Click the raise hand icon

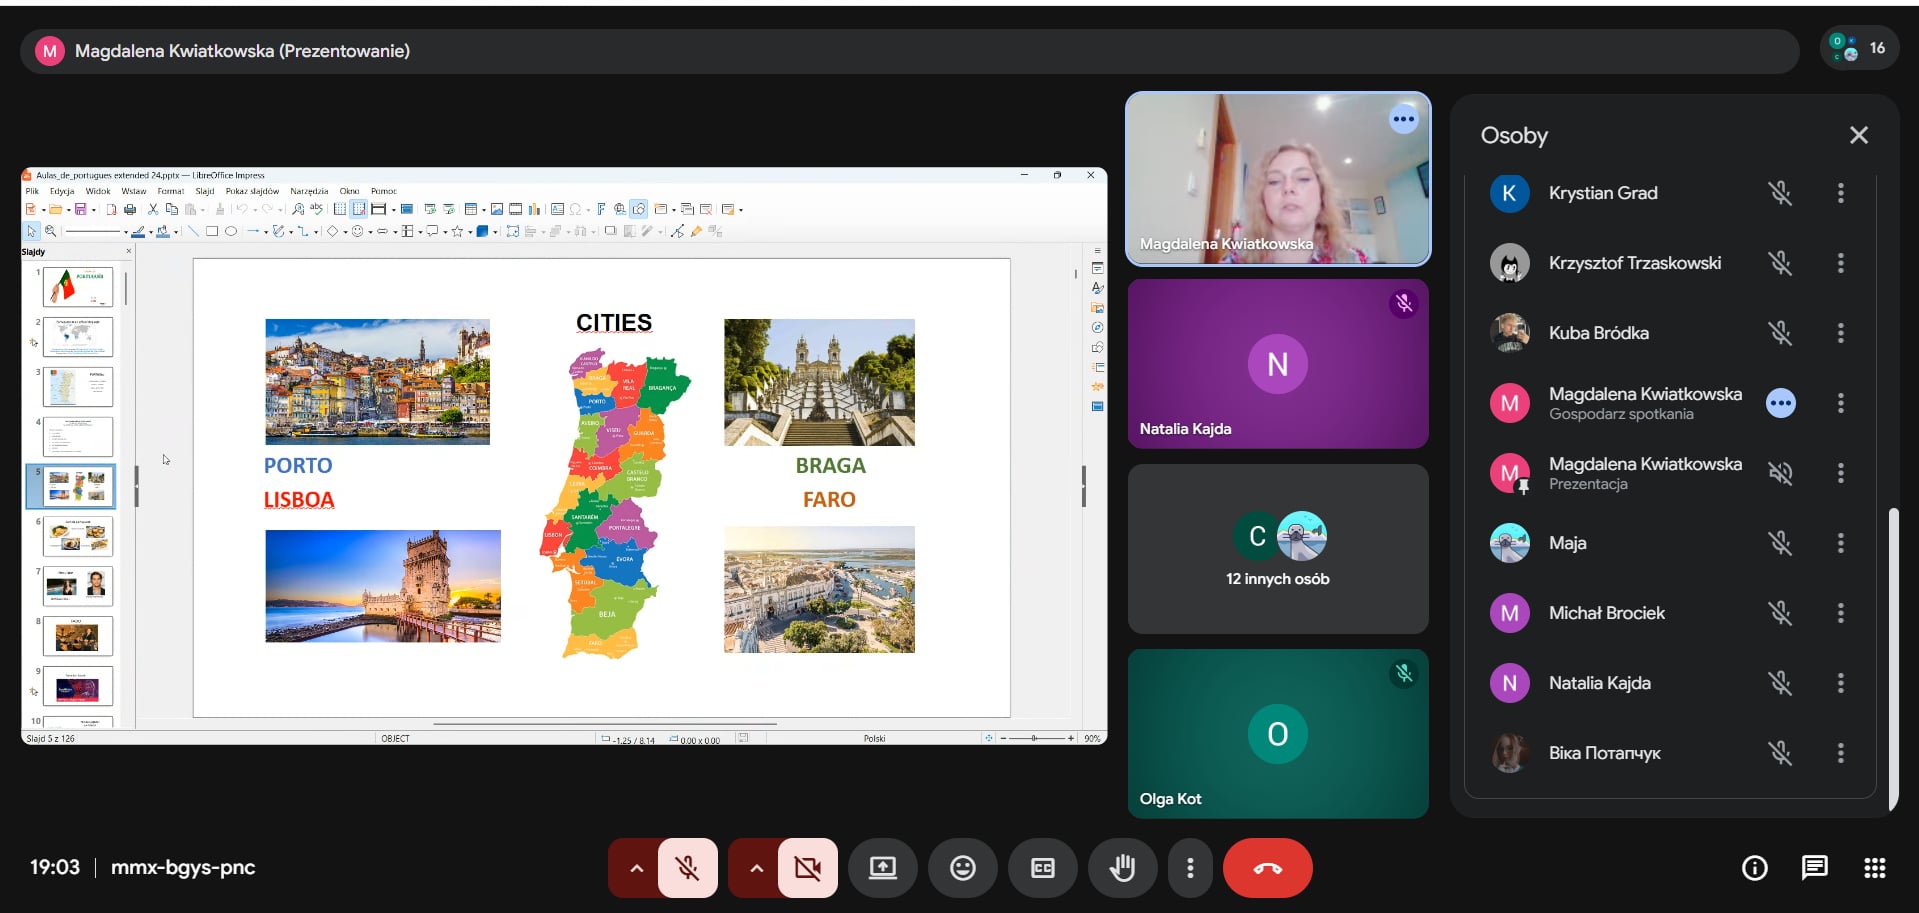point(1122,868)
